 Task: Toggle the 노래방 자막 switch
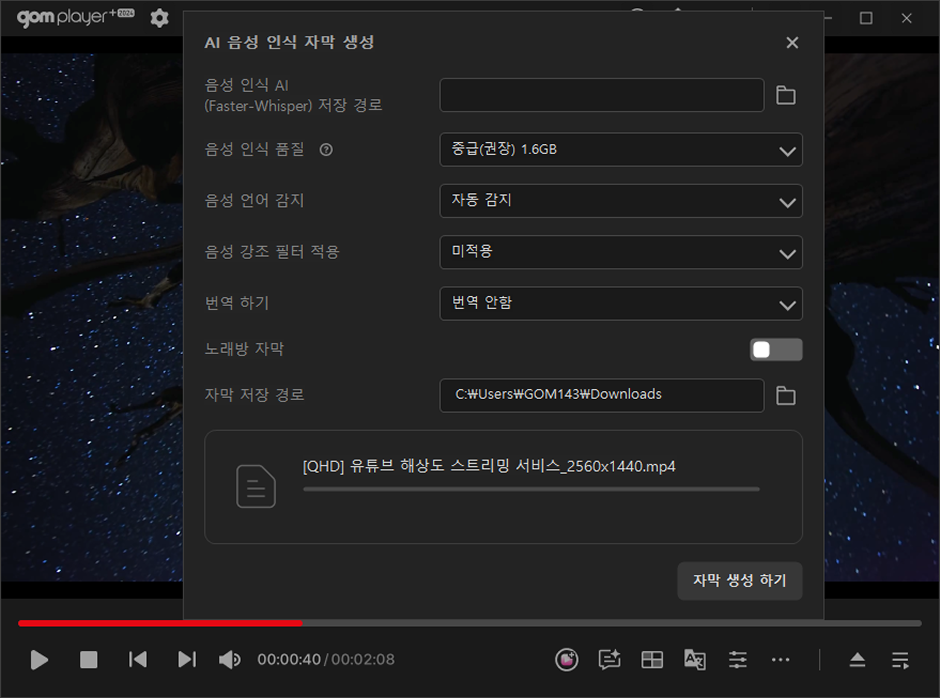pyautogui.click(x=776, y=349)
